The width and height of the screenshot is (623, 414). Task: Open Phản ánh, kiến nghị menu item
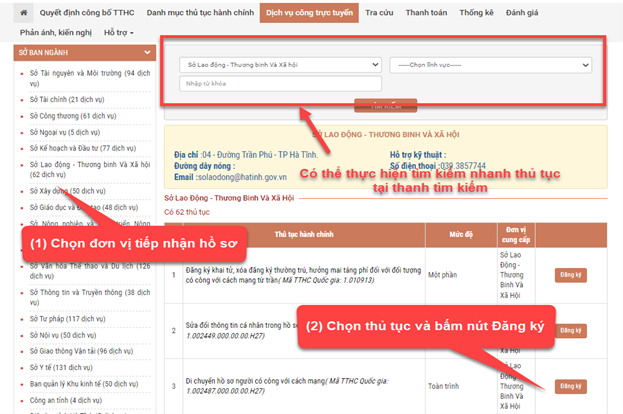pos(56,33)
